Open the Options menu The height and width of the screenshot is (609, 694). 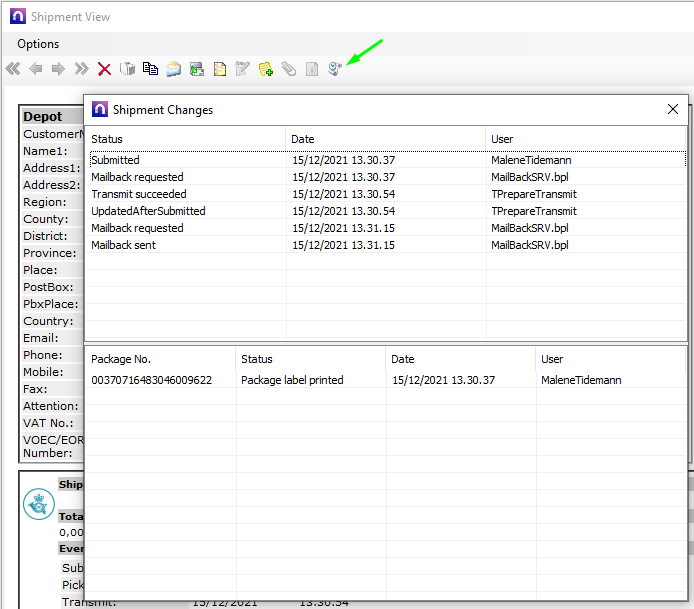38,44
